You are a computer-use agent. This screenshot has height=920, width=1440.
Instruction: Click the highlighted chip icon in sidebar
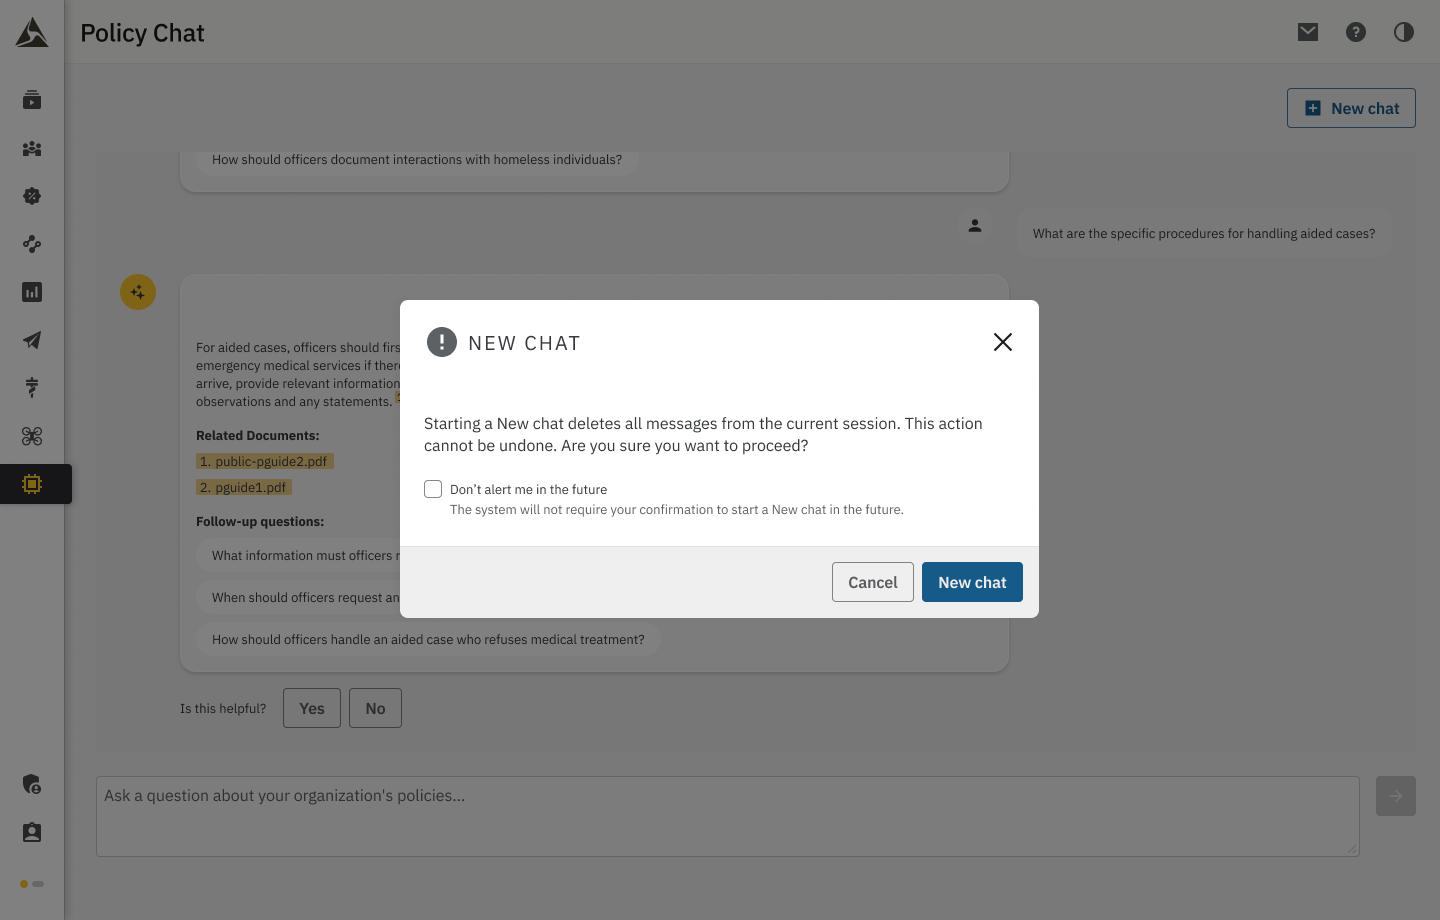(x=32, y=484)
